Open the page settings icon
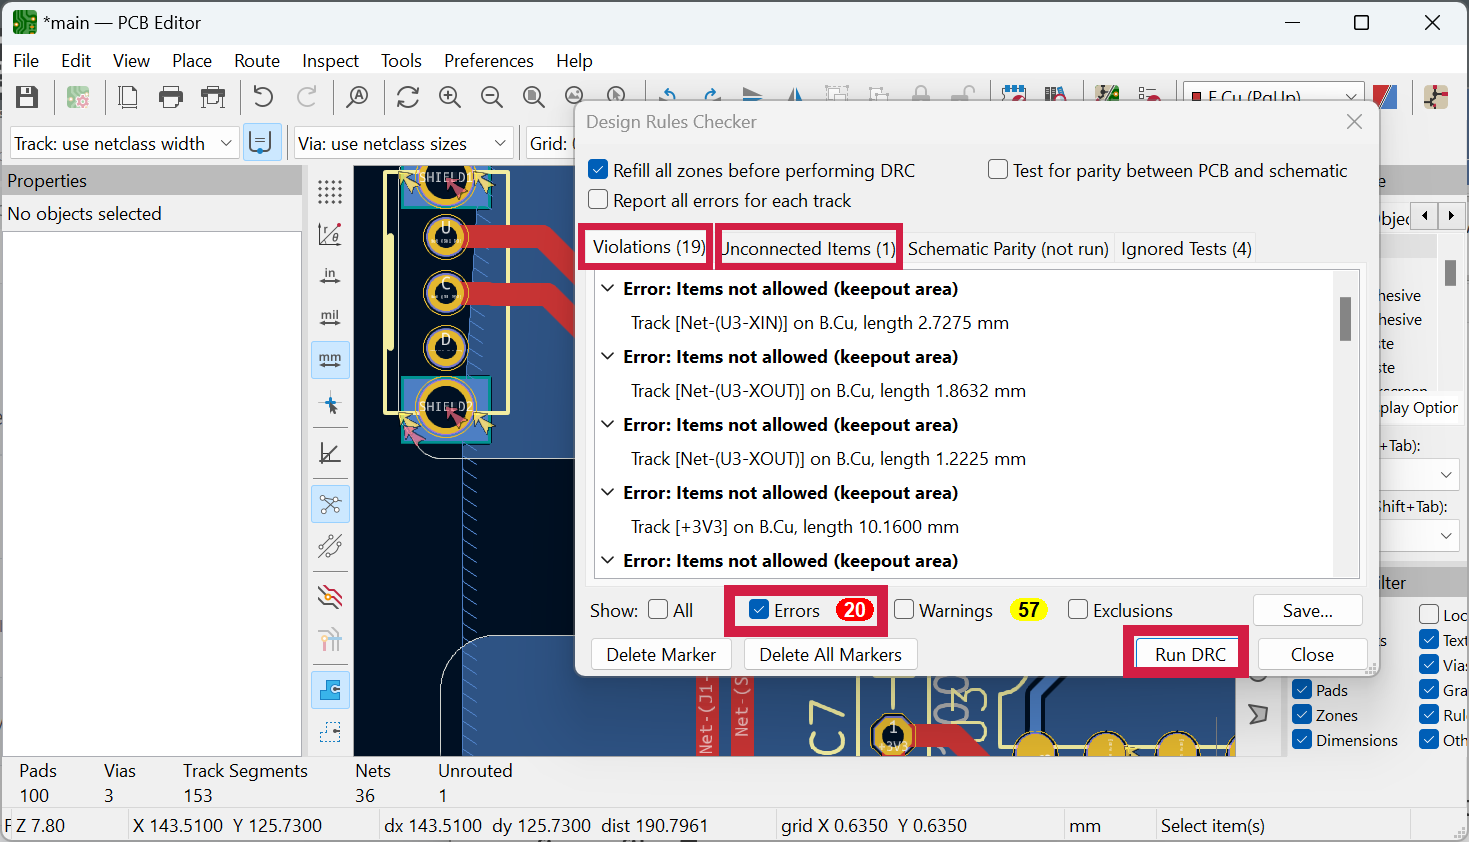 (128, 97)
